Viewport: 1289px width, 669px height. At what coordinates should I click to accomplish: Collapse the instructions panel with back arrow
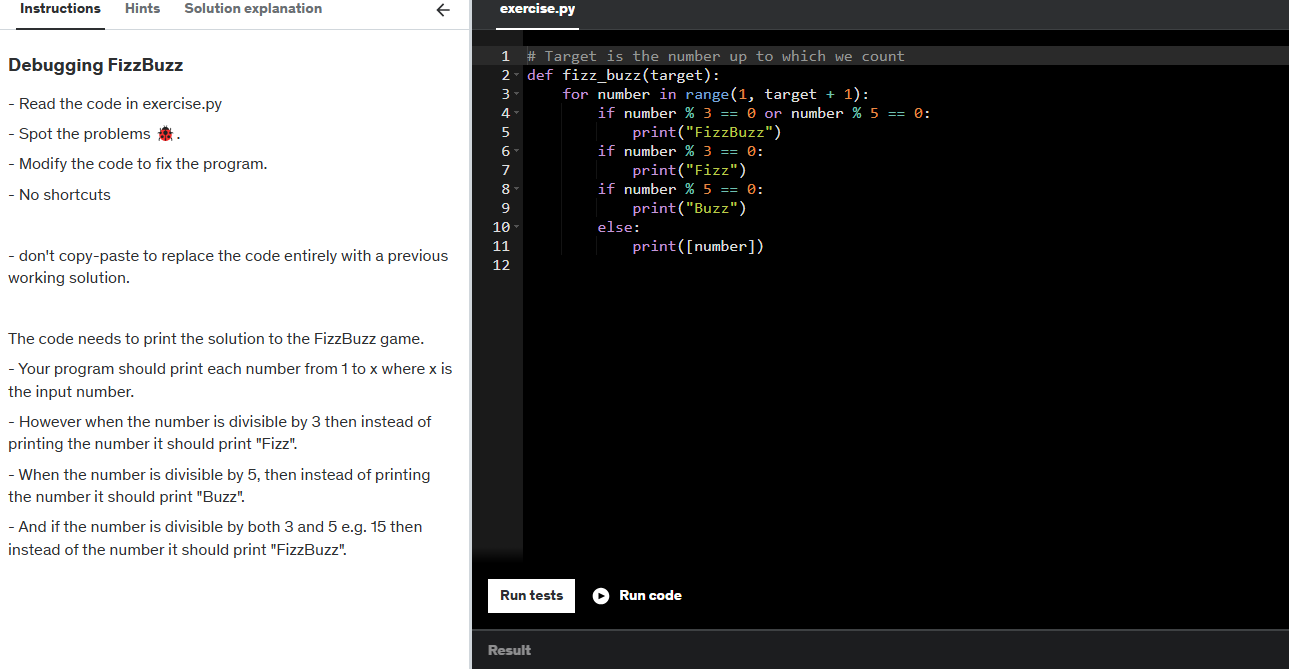(443, 10)
